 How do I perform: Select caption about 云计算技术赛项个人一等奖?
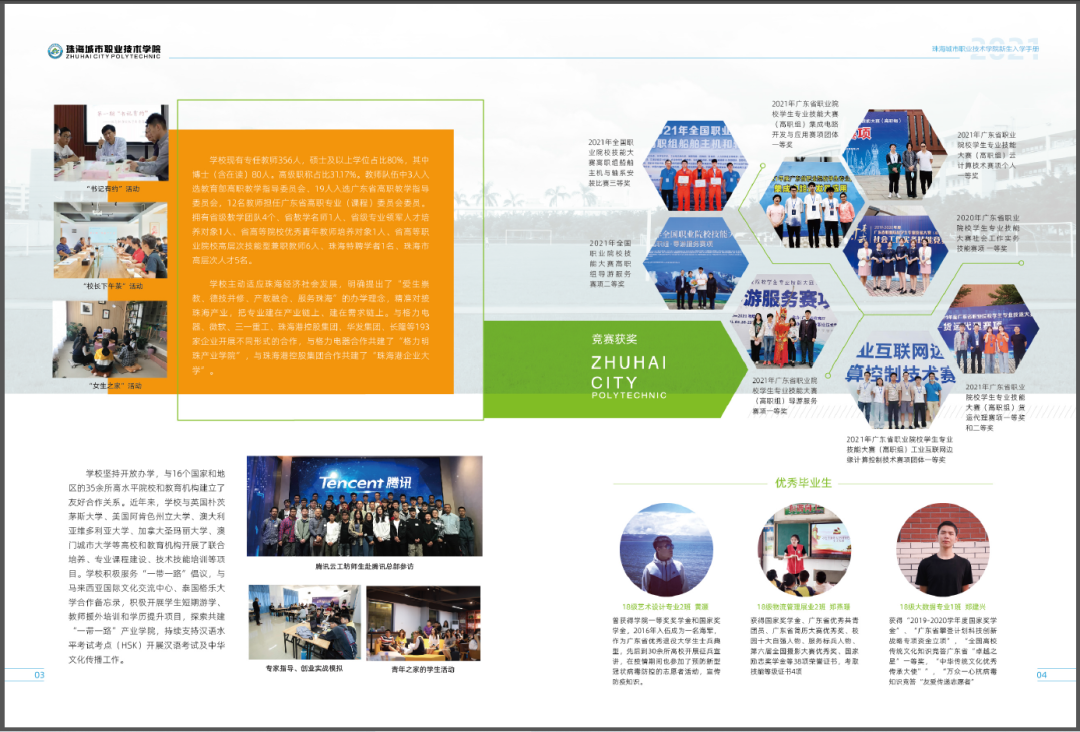(x=986, y=155)
